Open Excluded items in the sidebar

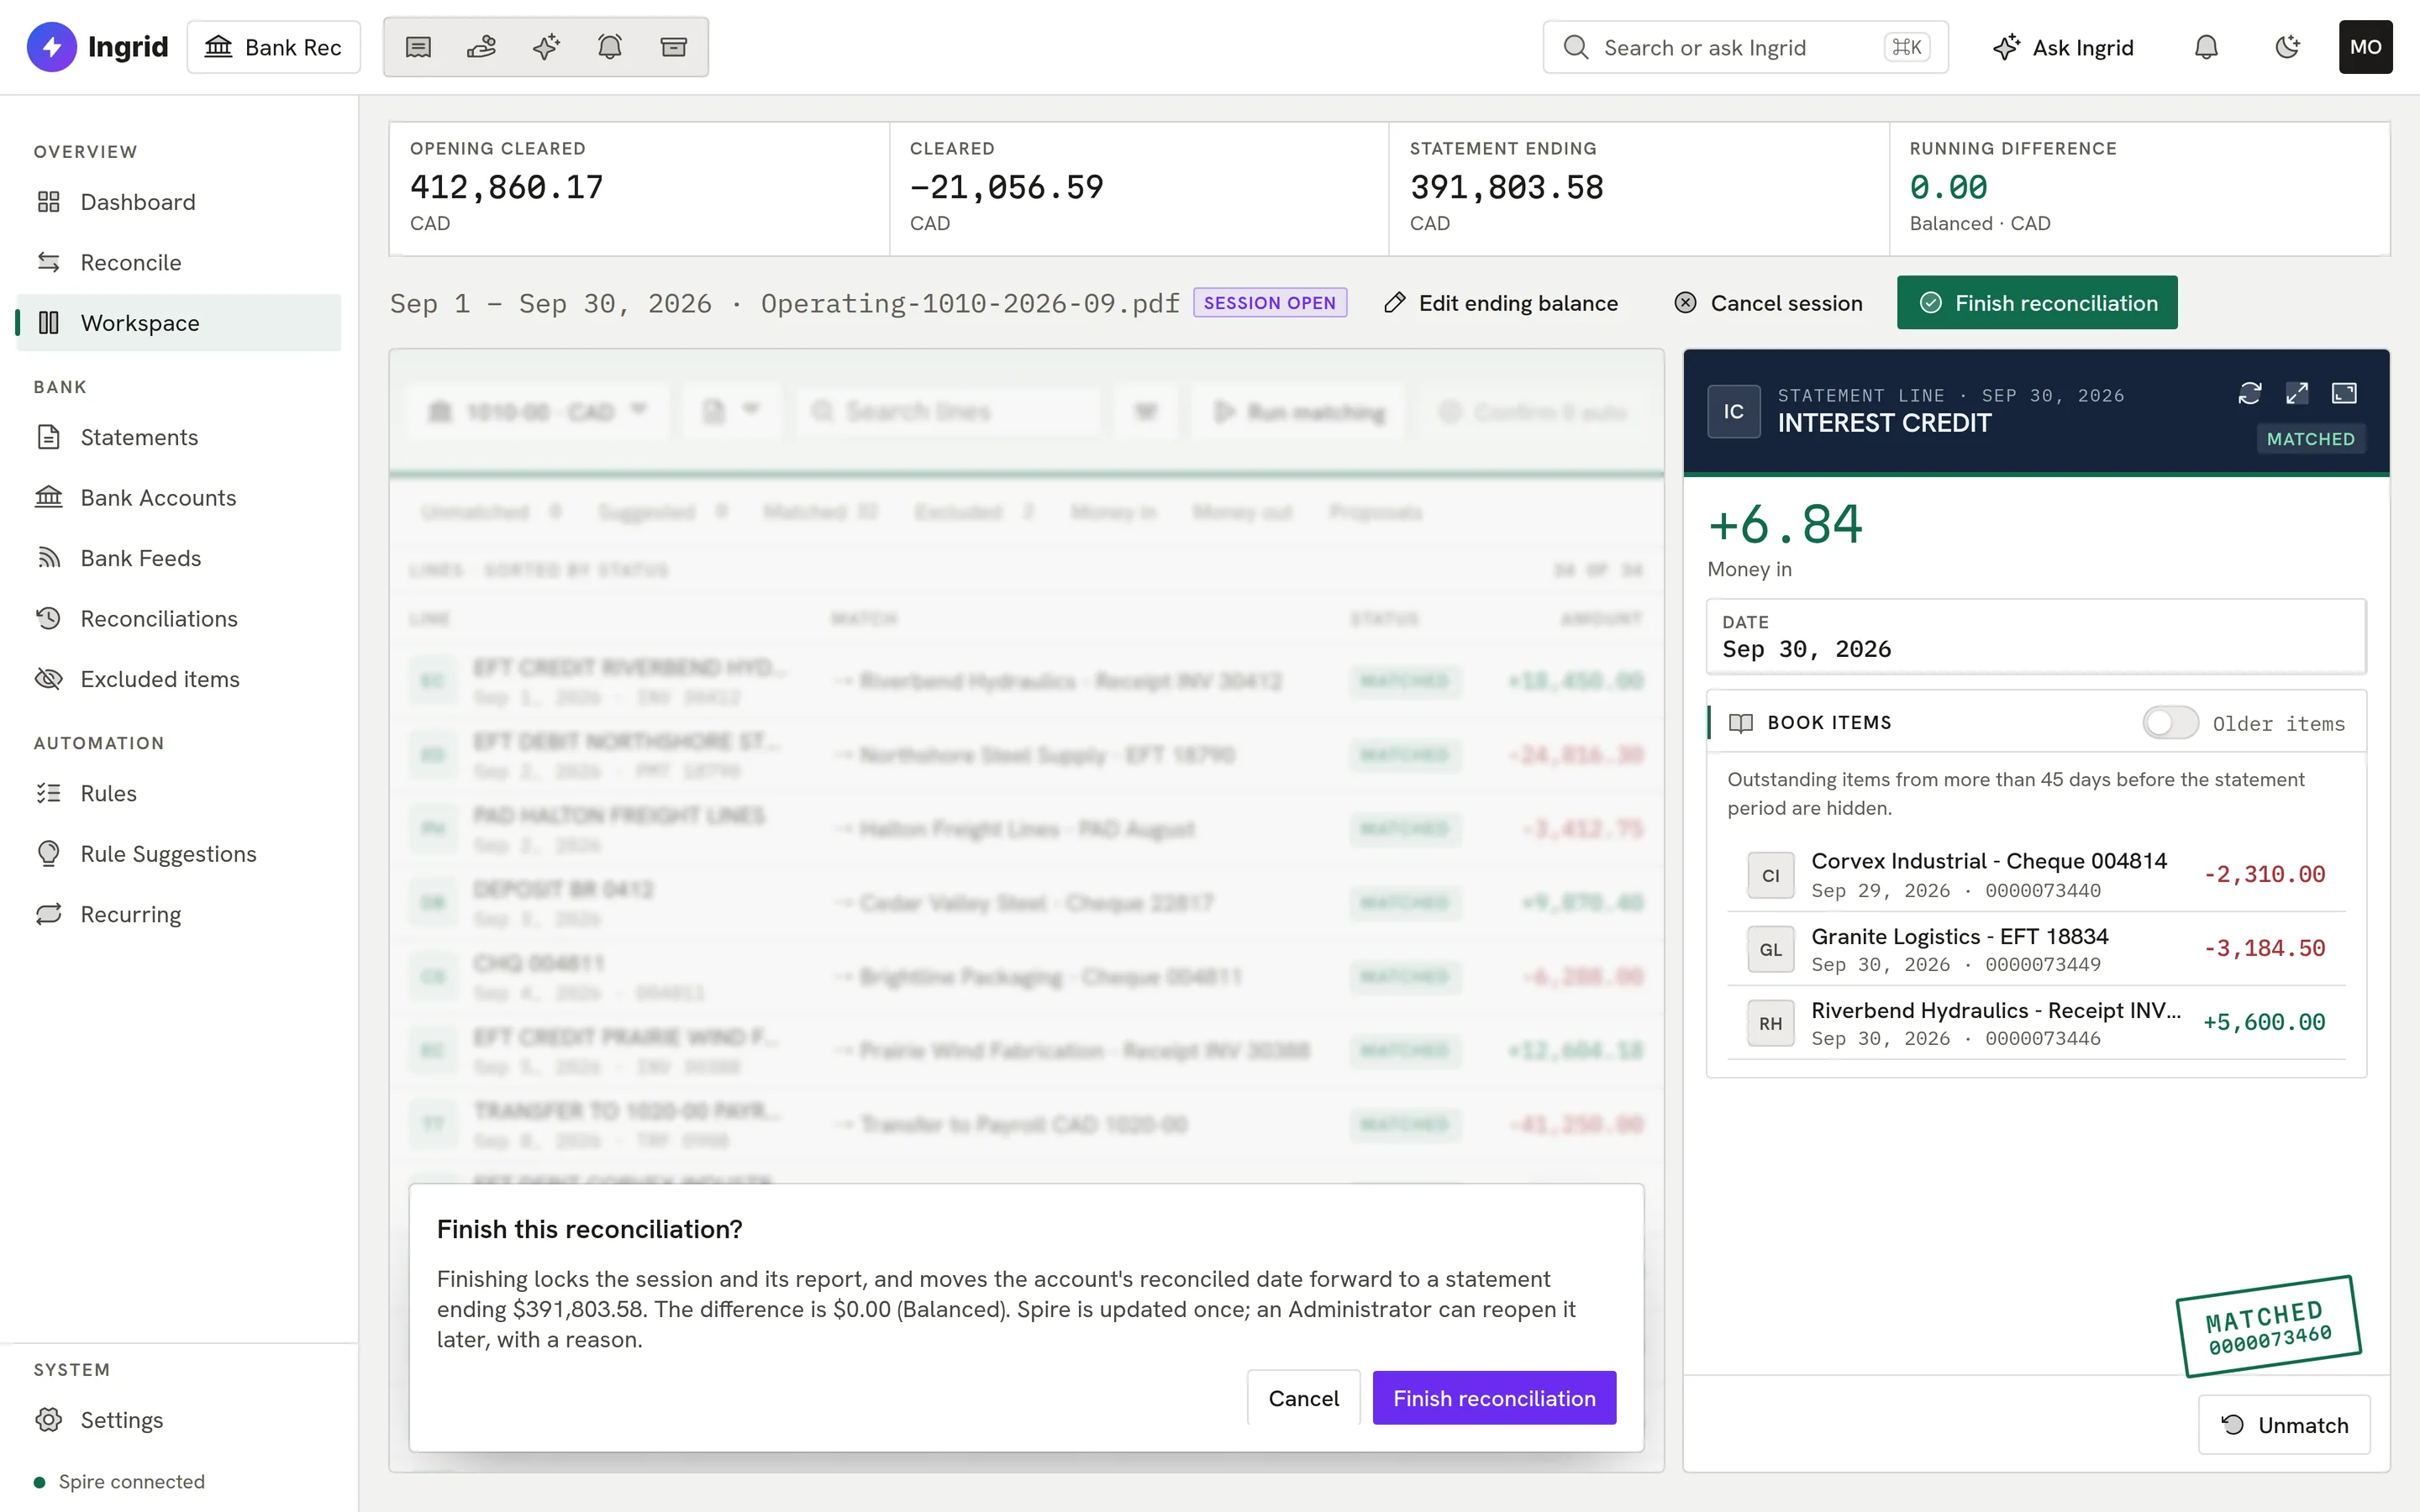pyautogui.click(x=178, y=679)
